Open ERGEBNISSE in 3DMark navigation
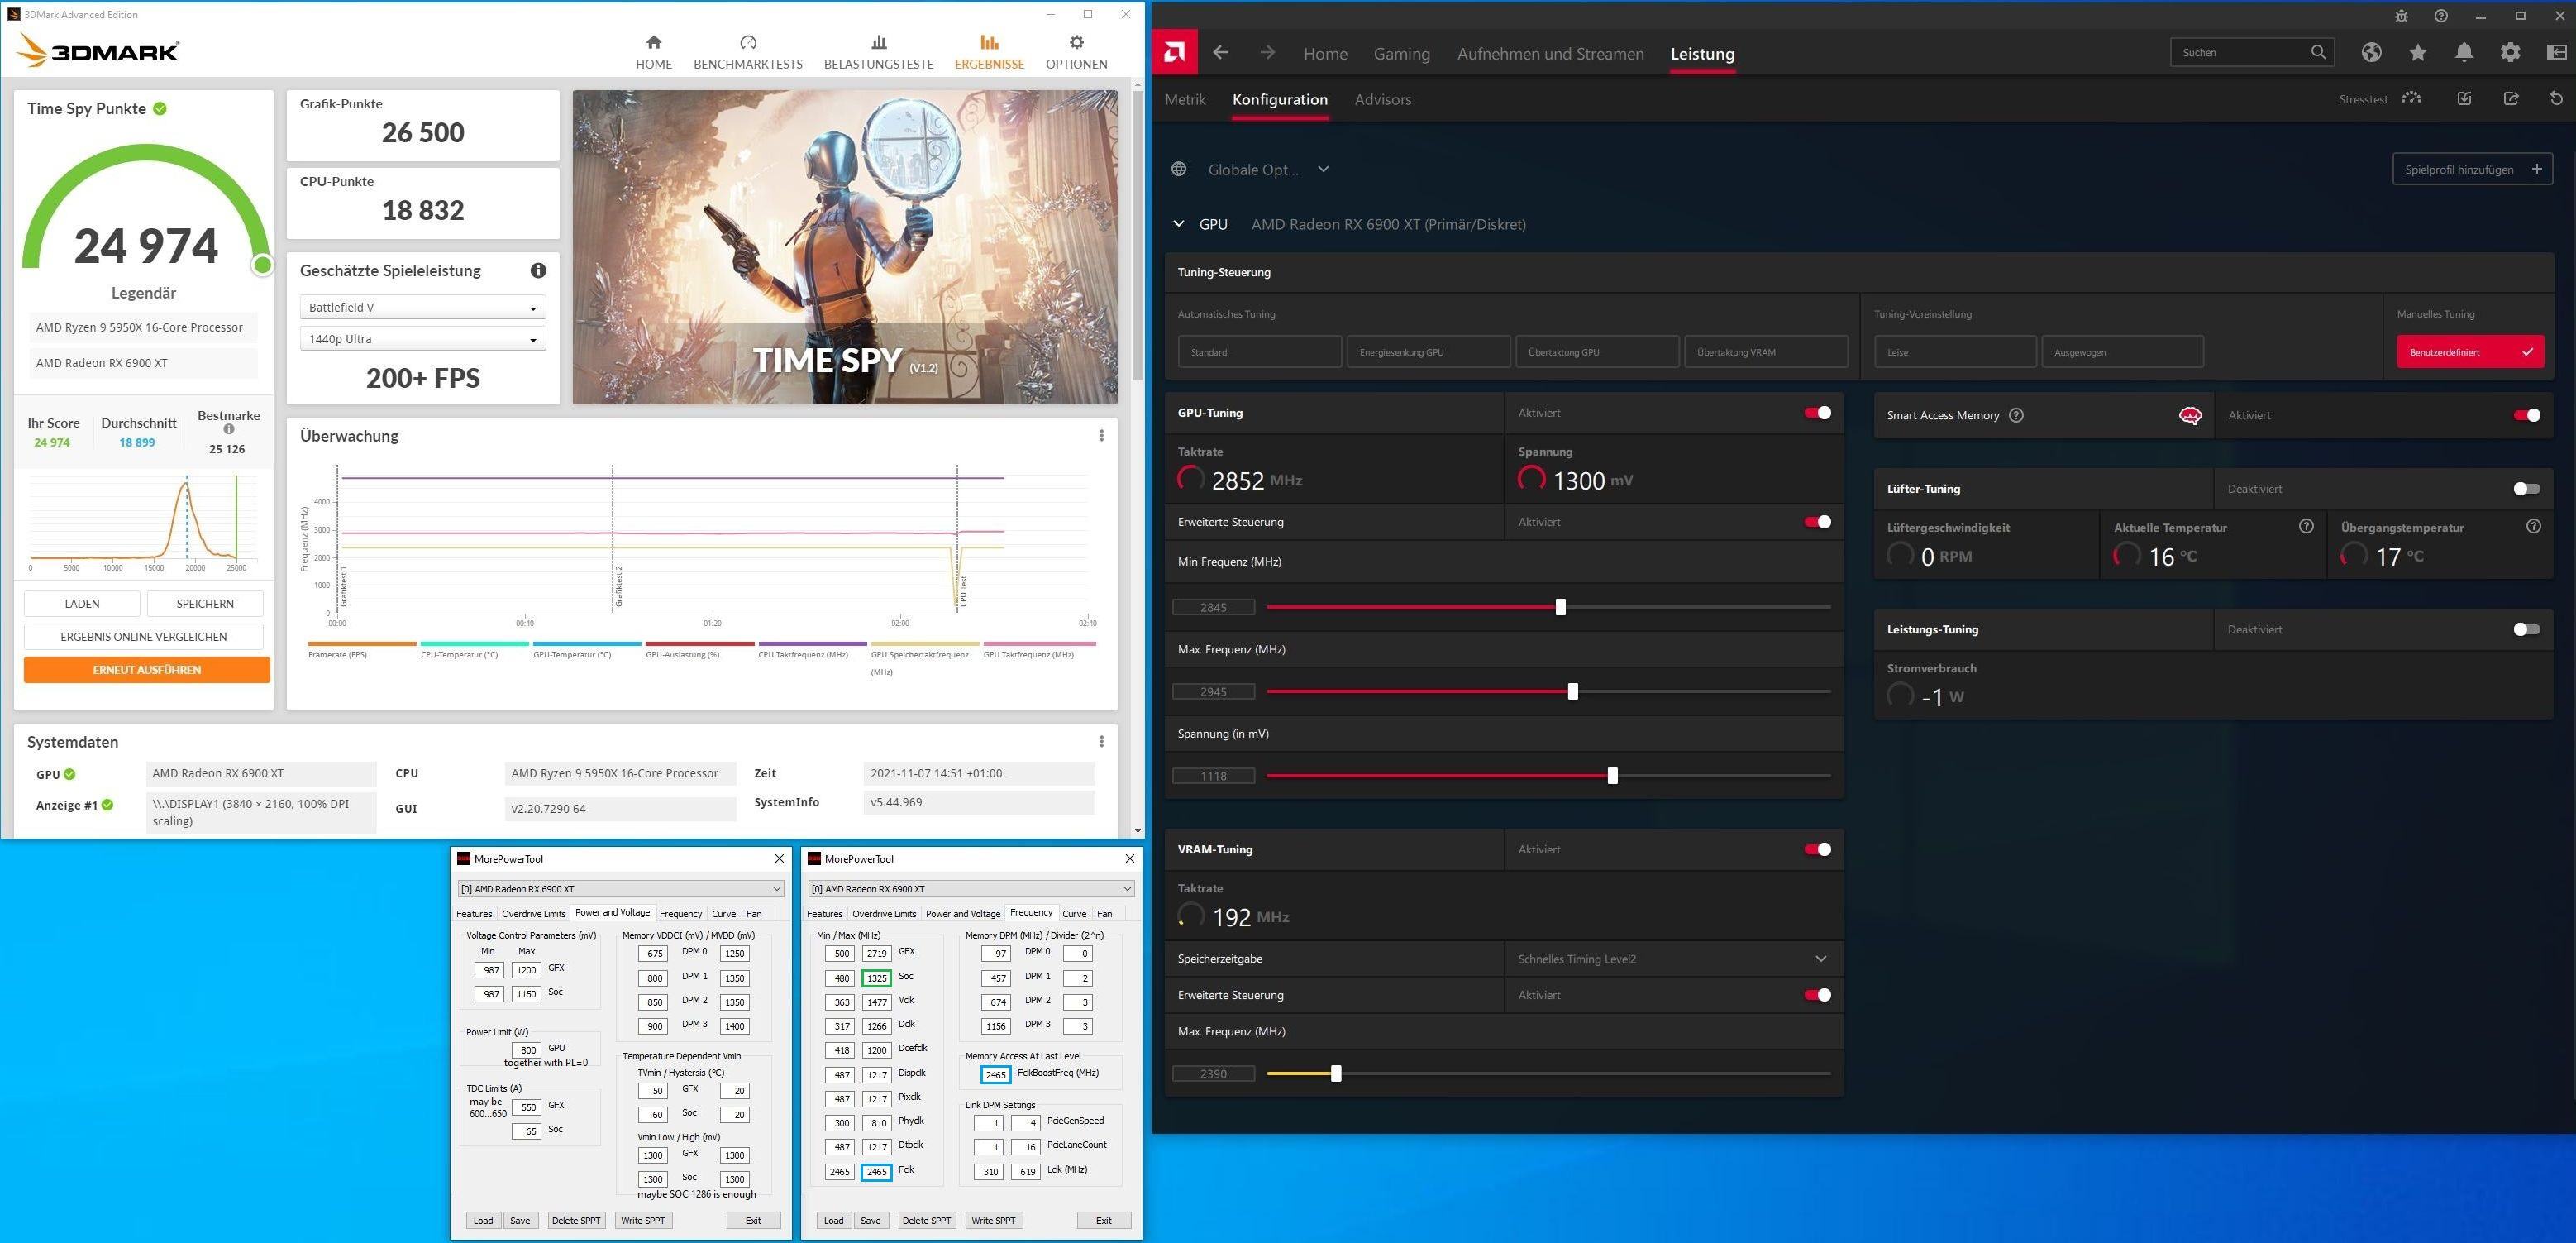This screenshot has height=1243, width=2576. [989, 52]
